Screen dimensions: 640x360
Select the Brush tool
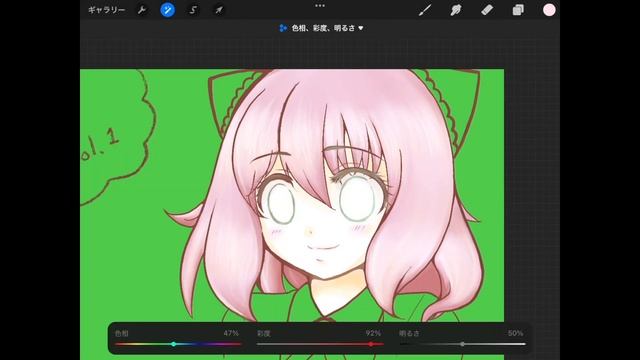pyautogui.click(x=425, y=10)
